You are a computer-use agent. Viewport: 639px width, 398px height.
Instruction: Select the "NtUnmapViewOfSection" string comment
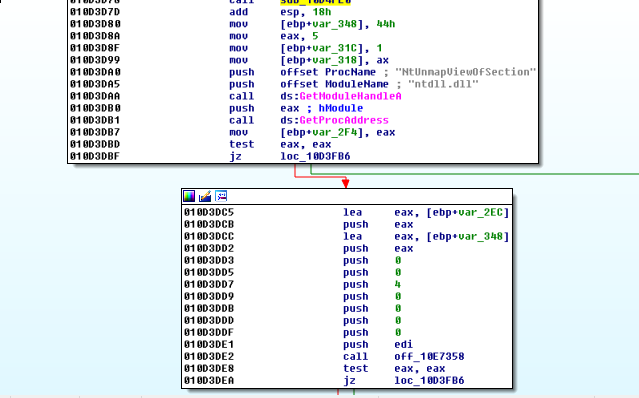[x=466, y=72]
